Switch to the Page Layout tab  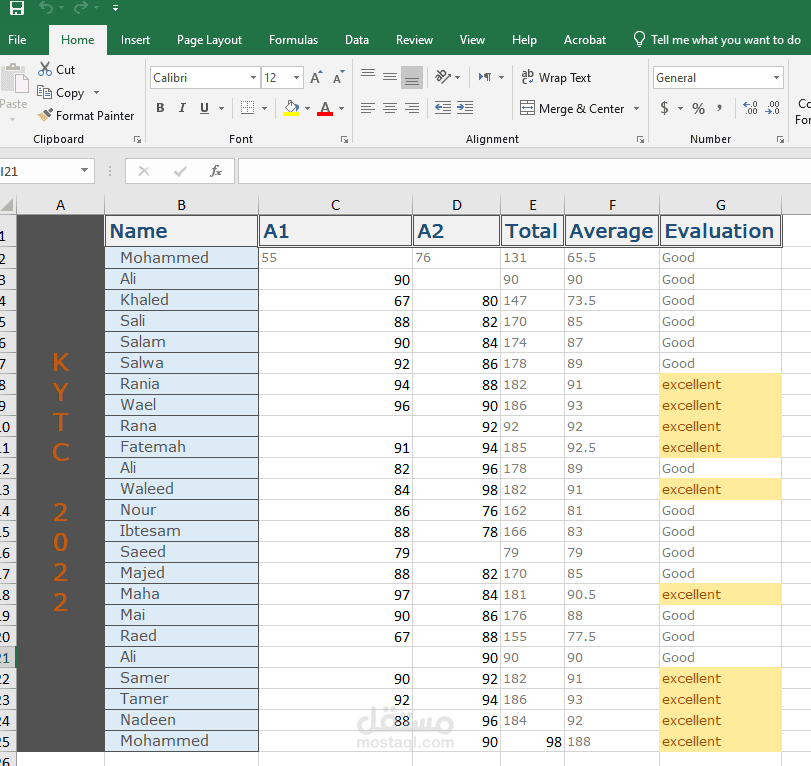[209, 40]
